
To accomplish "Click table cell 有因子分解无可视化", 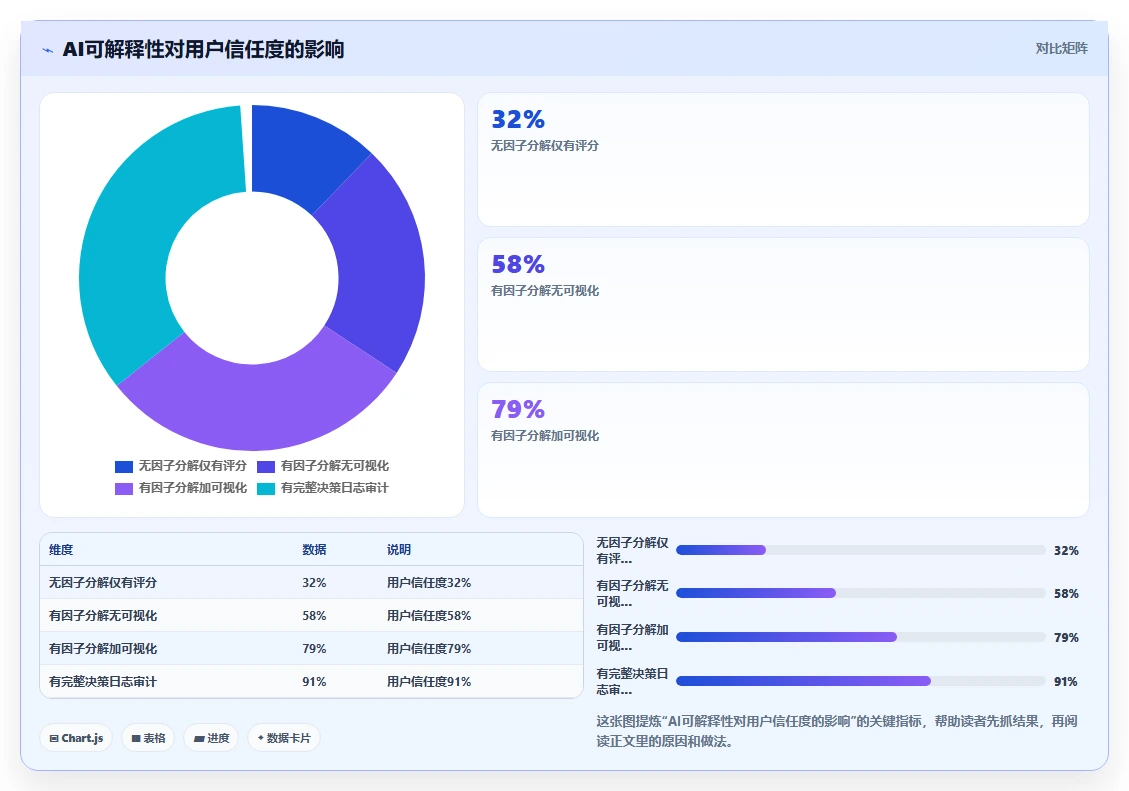I will 103,615.
